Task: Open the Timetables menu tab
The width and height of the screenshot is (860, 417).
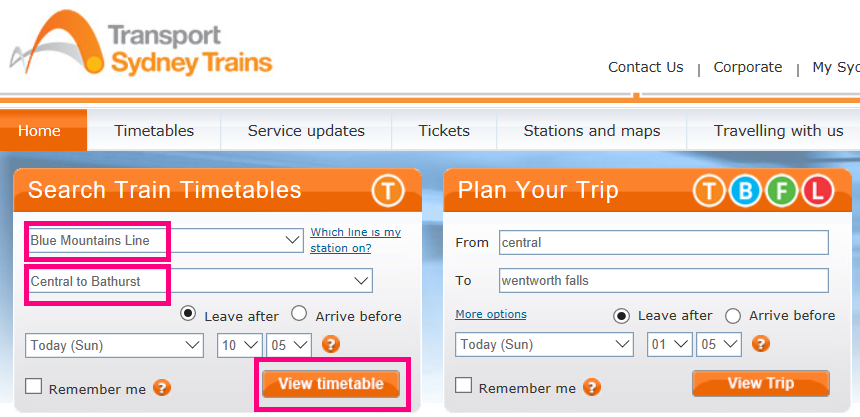Action: 154,131
